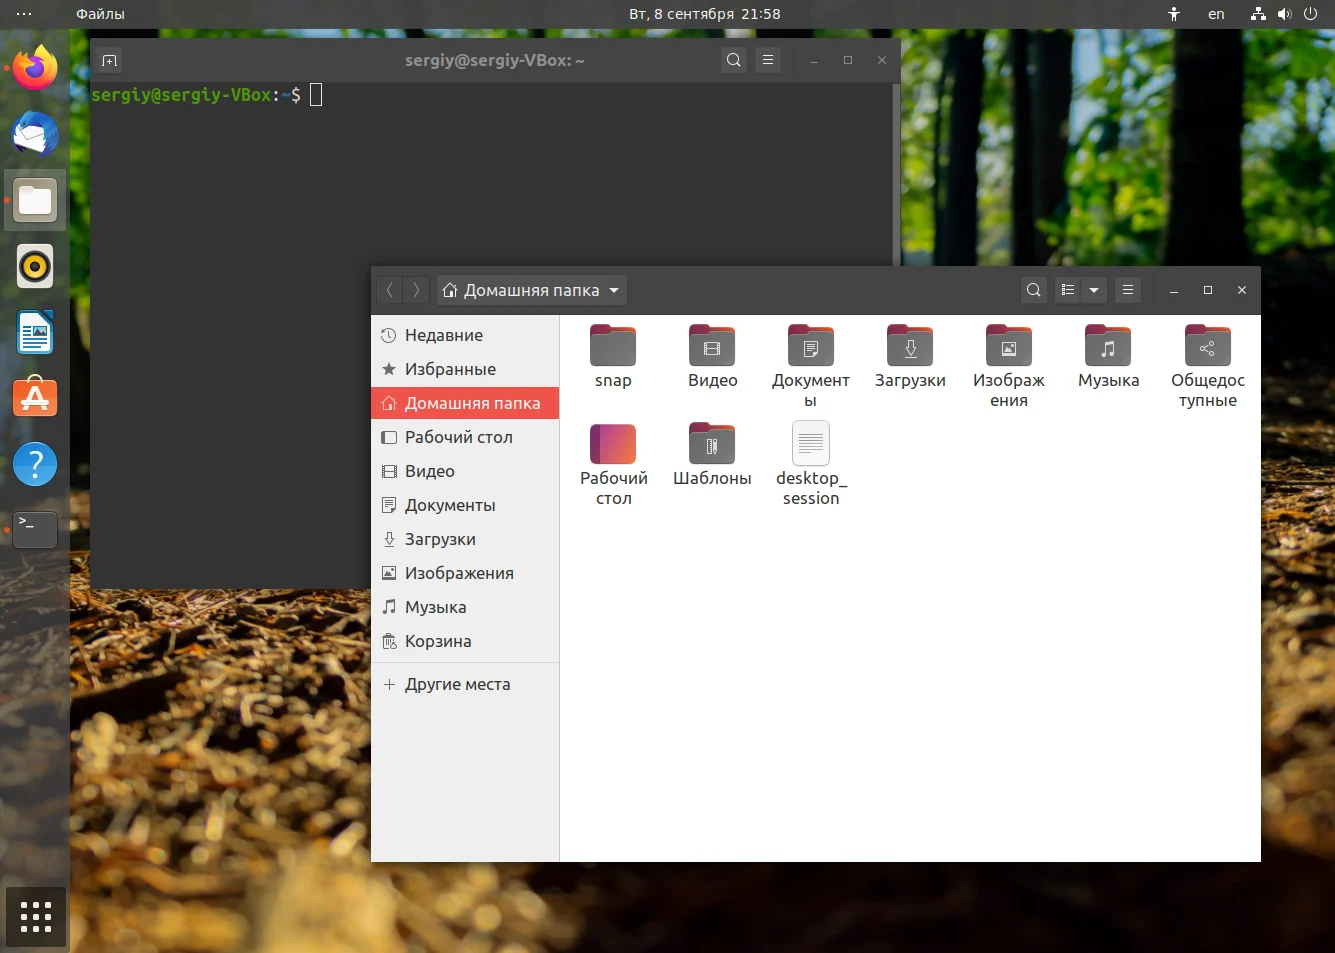The width and height of the screenshot is (1335, 953).
Task: Open the date and time panel
Action: 705,14
